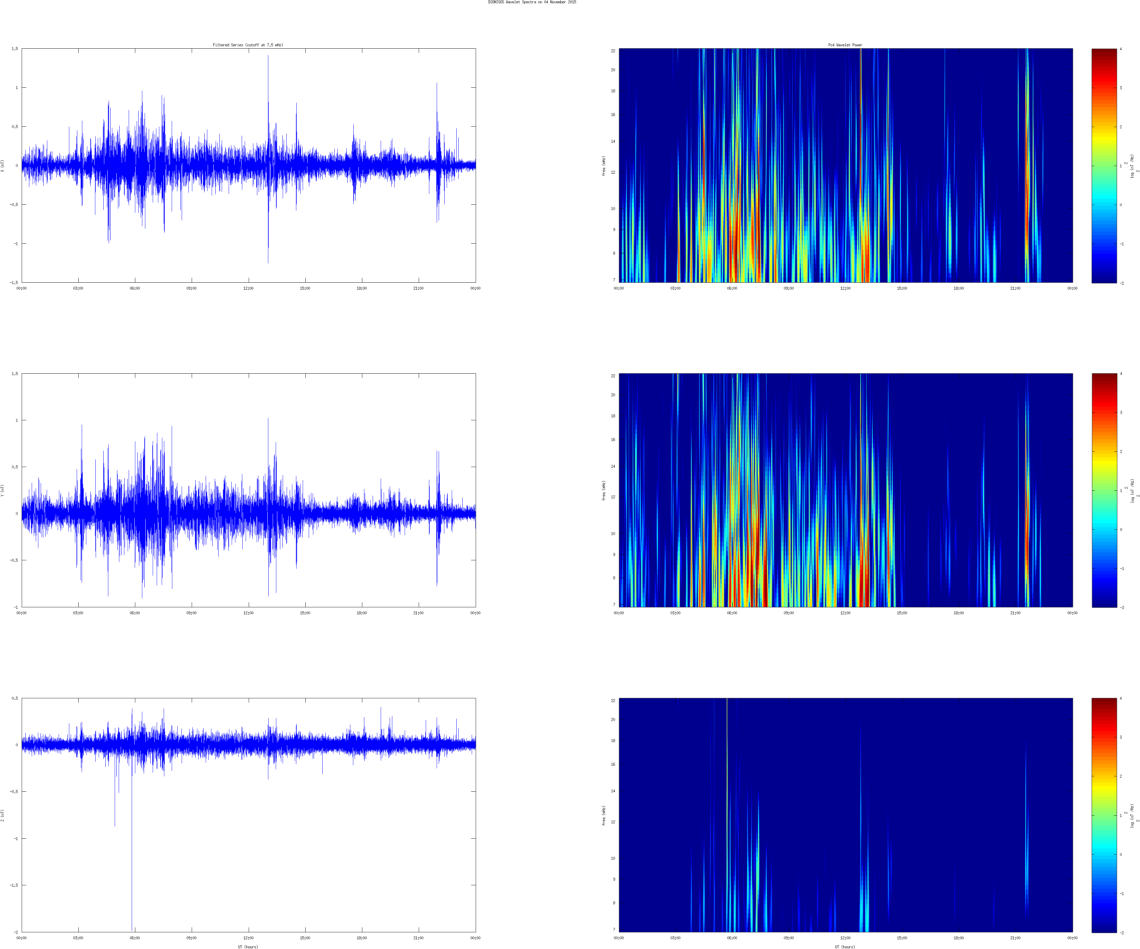Click the middle spectrogram color scale bar
Viewport: 1140px width, 949px height.
pos(1104,490)
